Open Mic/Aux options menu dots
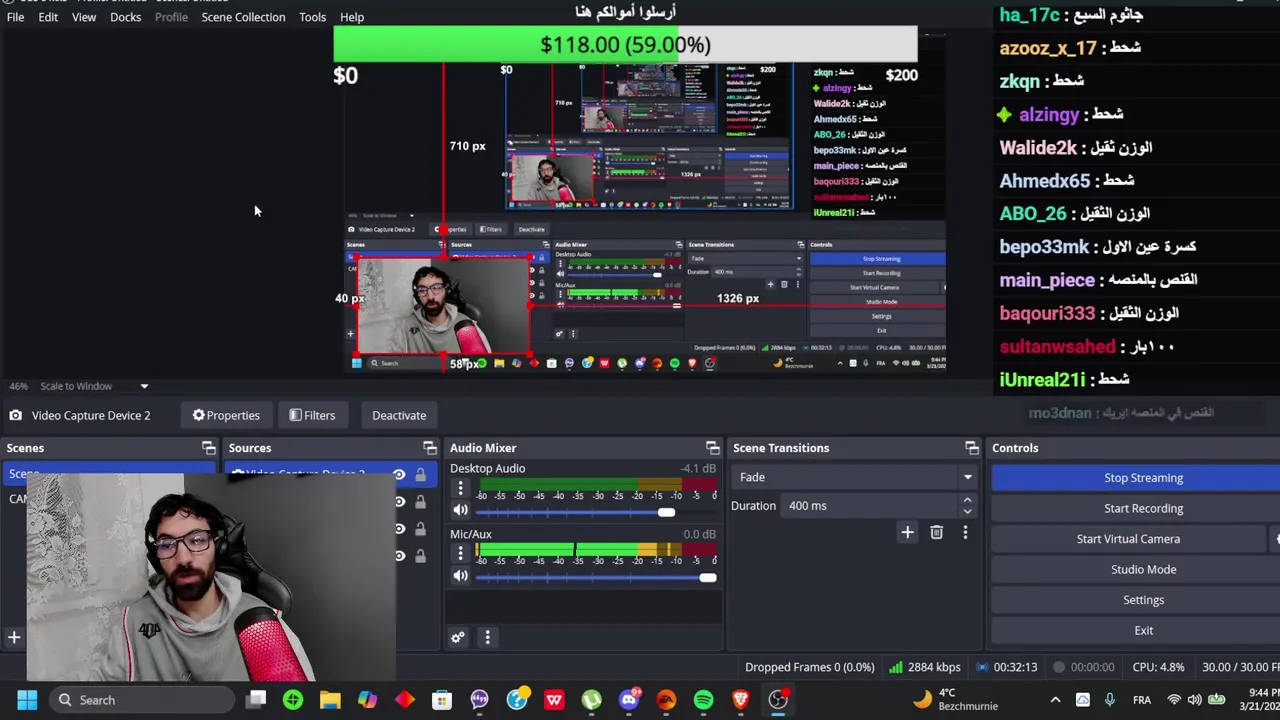Viewport: 1280px width, 720px height. (460, 553)
